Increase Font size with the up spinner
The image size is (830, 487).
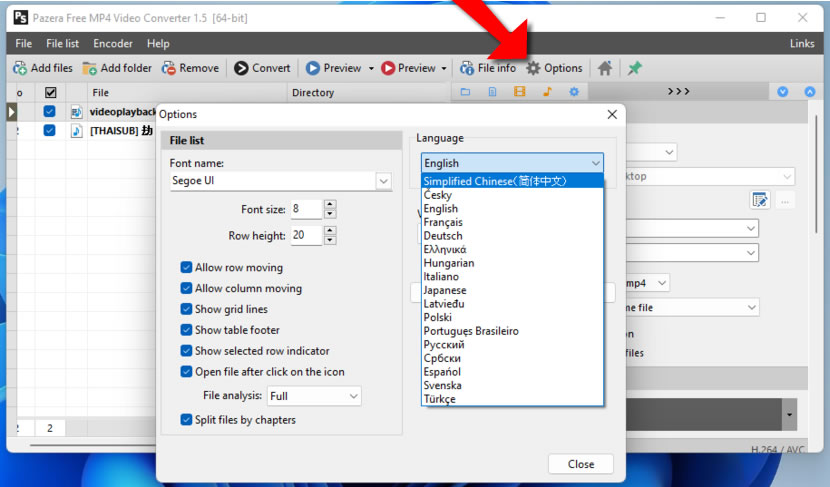(x=330, y=204)
